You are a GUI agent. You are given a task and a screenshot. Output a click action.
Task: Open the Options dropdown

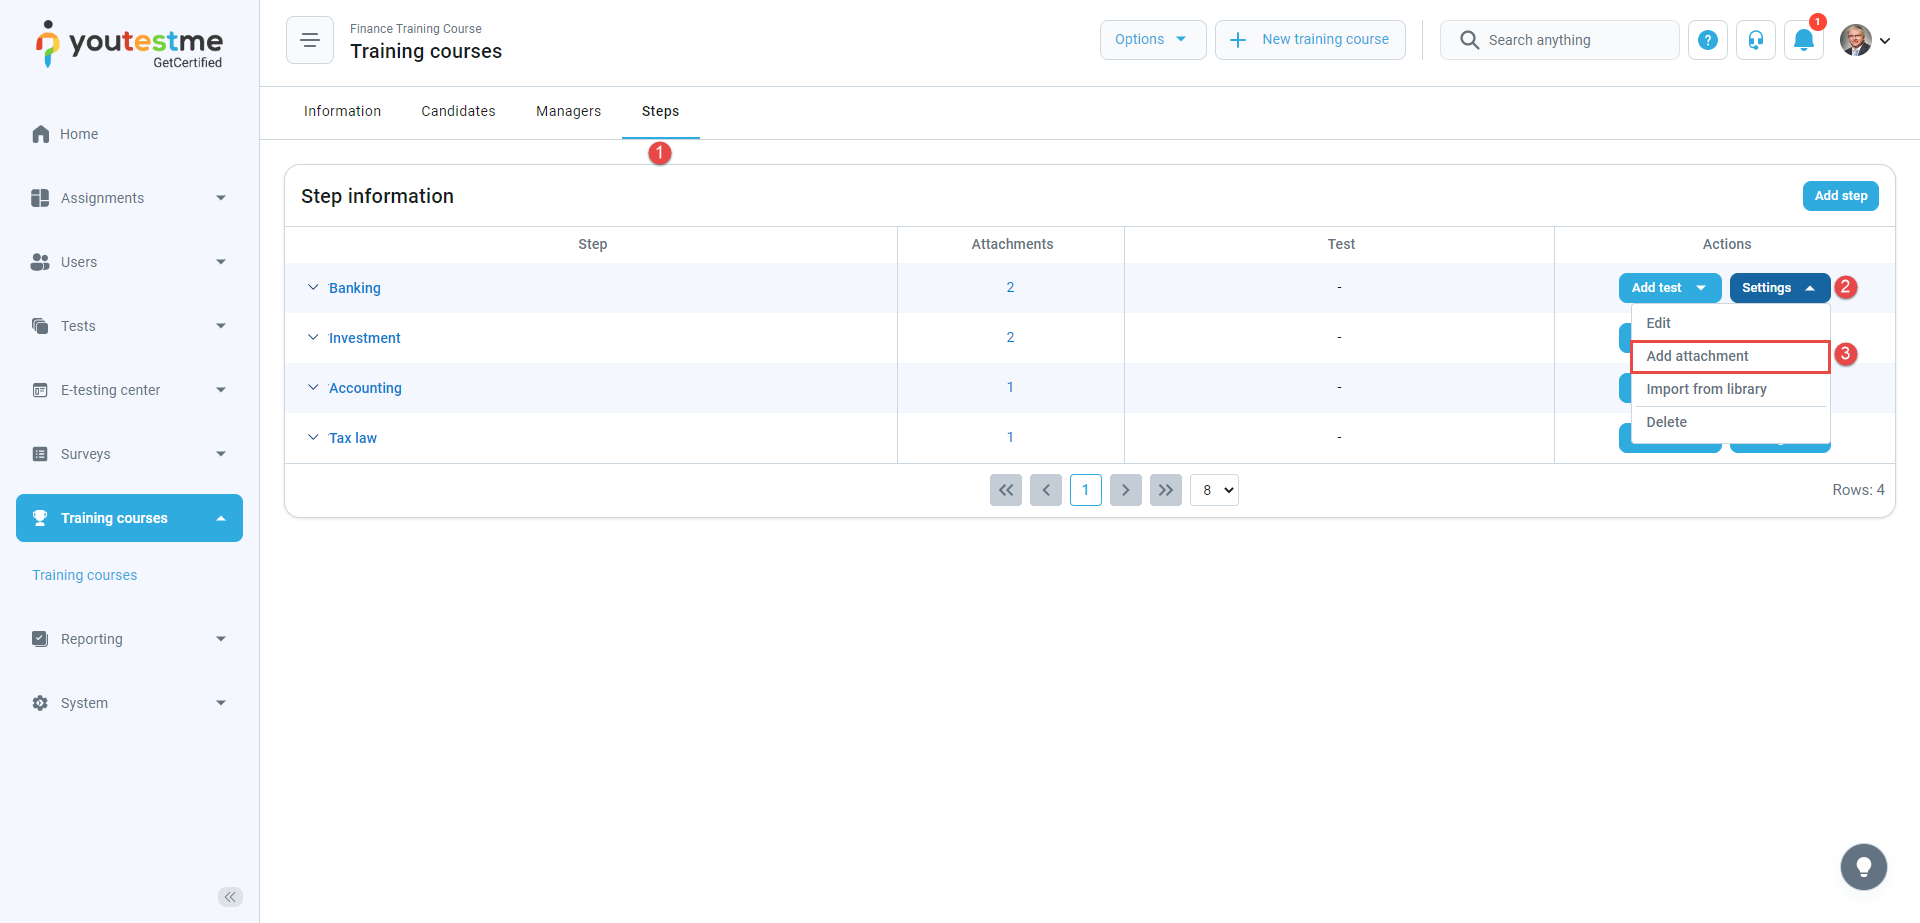coord(1152,40)
